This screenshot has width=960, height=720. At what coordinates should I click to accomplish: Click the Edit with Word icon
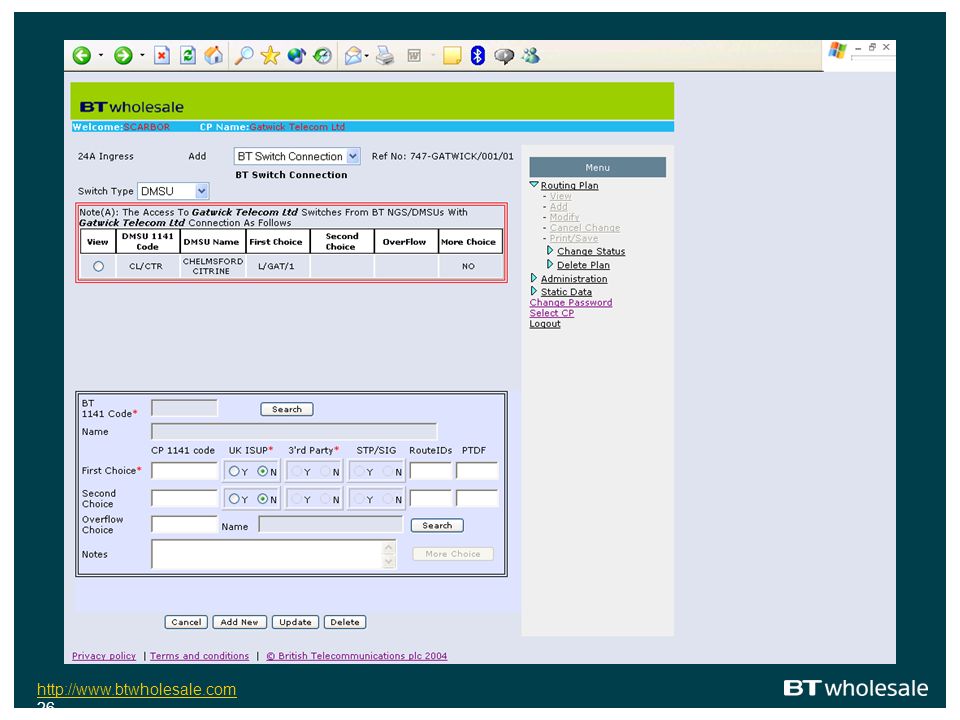[414, 56]
